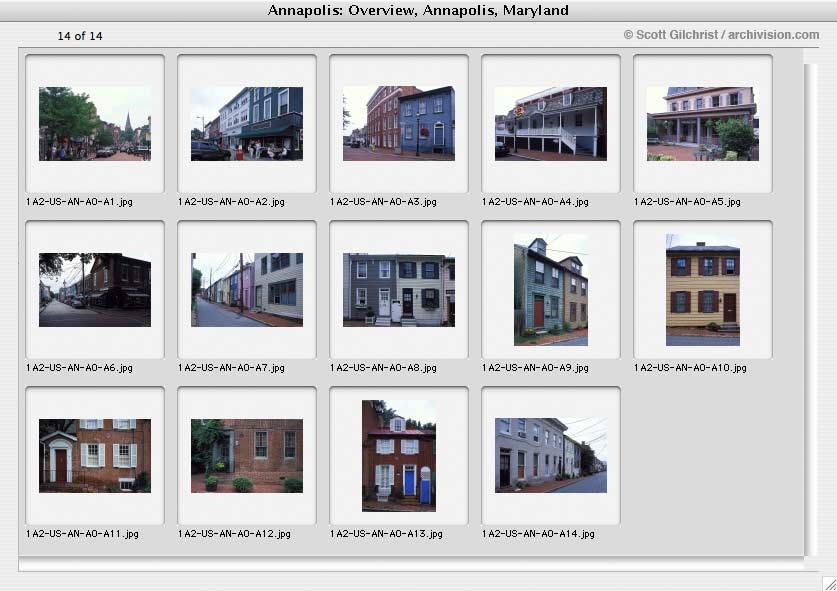
Task: Open thumbnail 1A2-US-AN-AO-A1 street with church spire
Action: [95, 124]
